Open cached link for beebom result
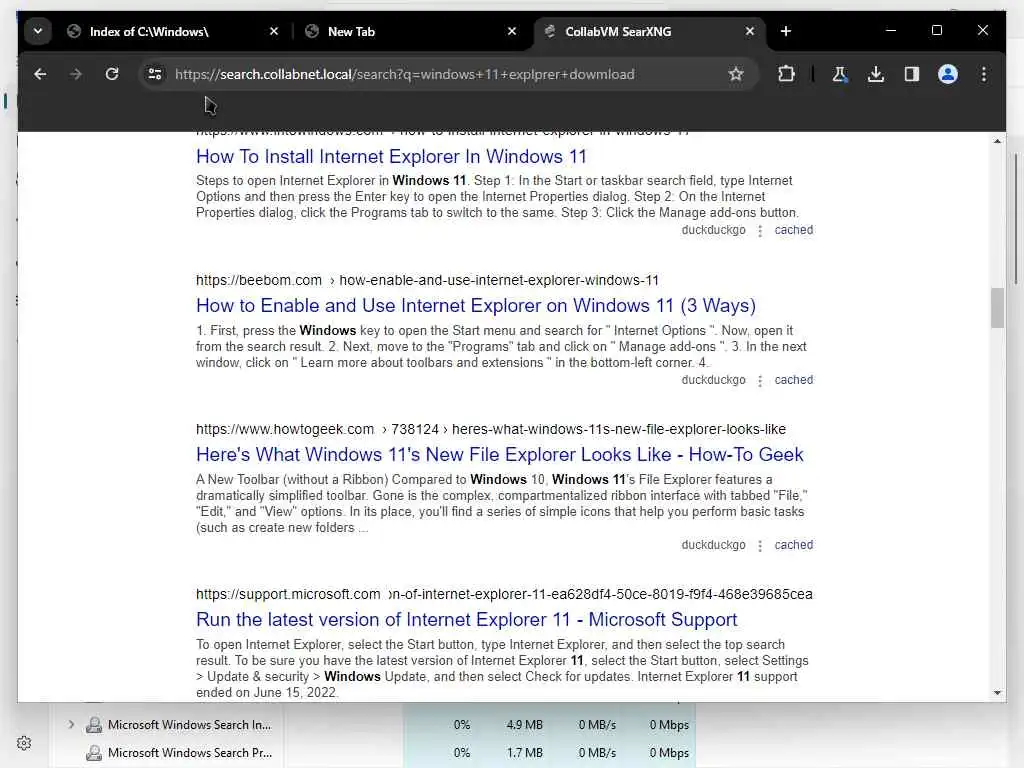1024x768 pixels. click(793, 380)
